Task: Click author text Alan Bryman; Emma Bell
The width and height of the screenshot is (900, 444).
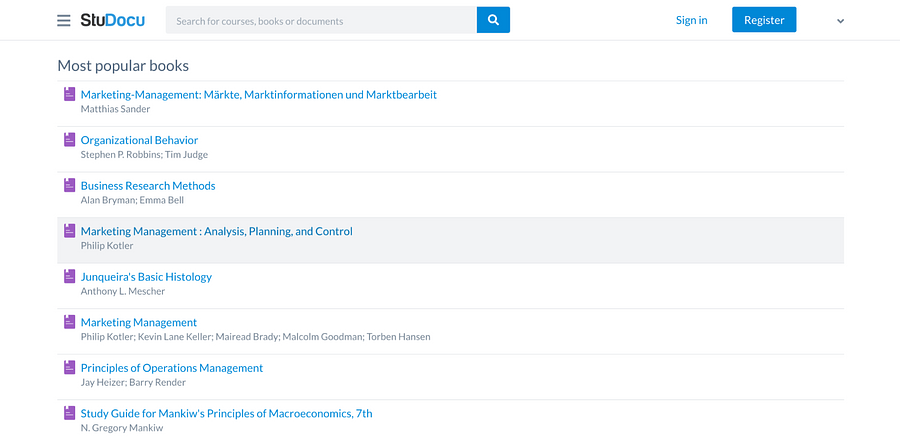Action: (133, 200)
